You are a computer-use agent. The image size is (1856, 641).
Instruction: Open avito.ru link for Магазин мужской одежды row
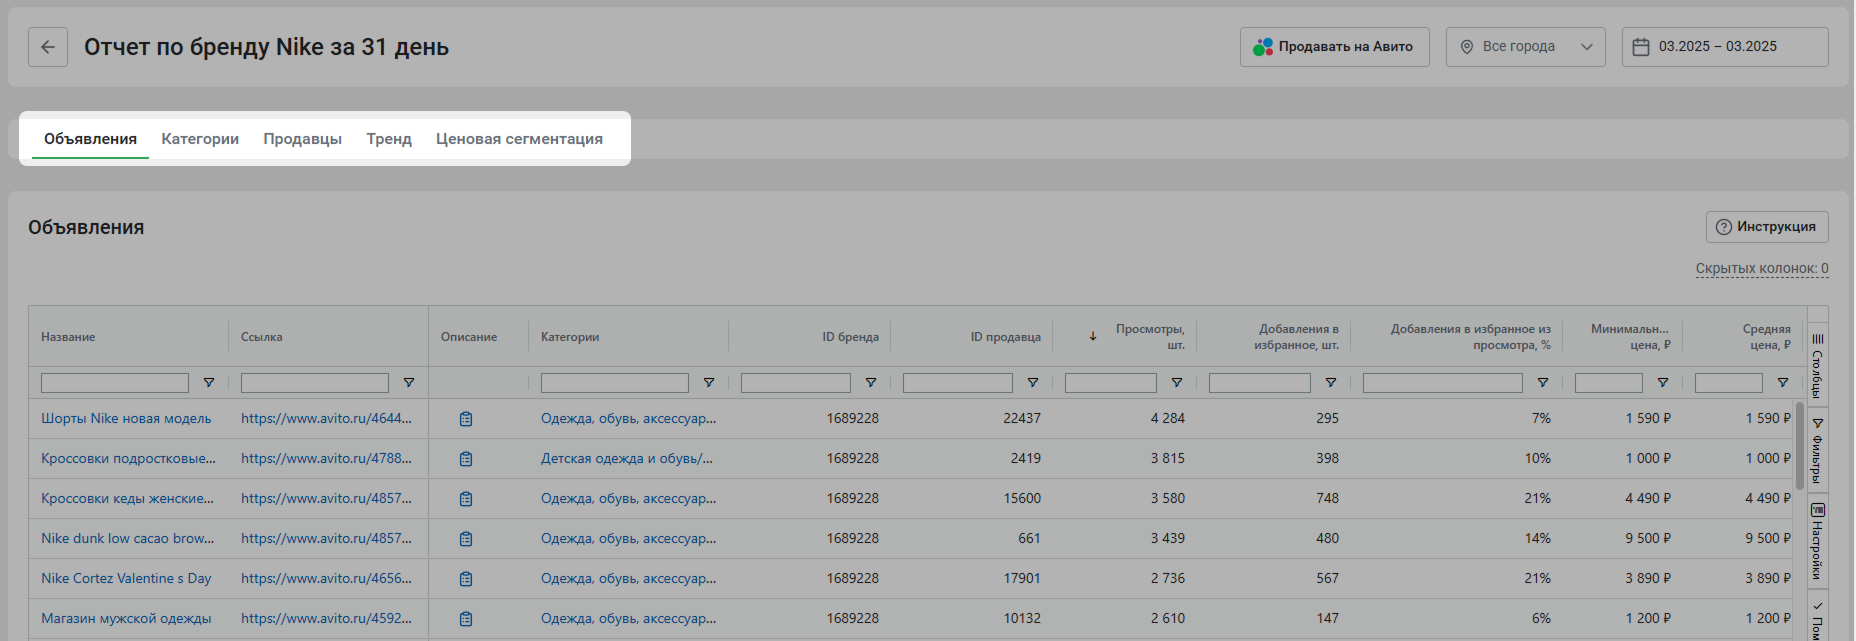(326, 619)
